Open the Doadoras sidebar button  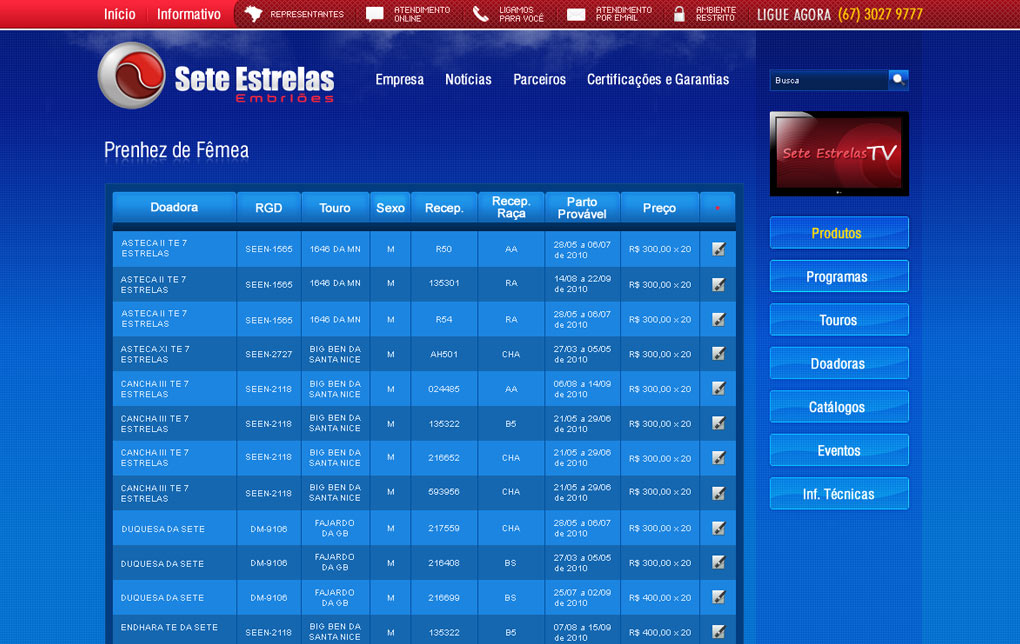coord(839,364)
